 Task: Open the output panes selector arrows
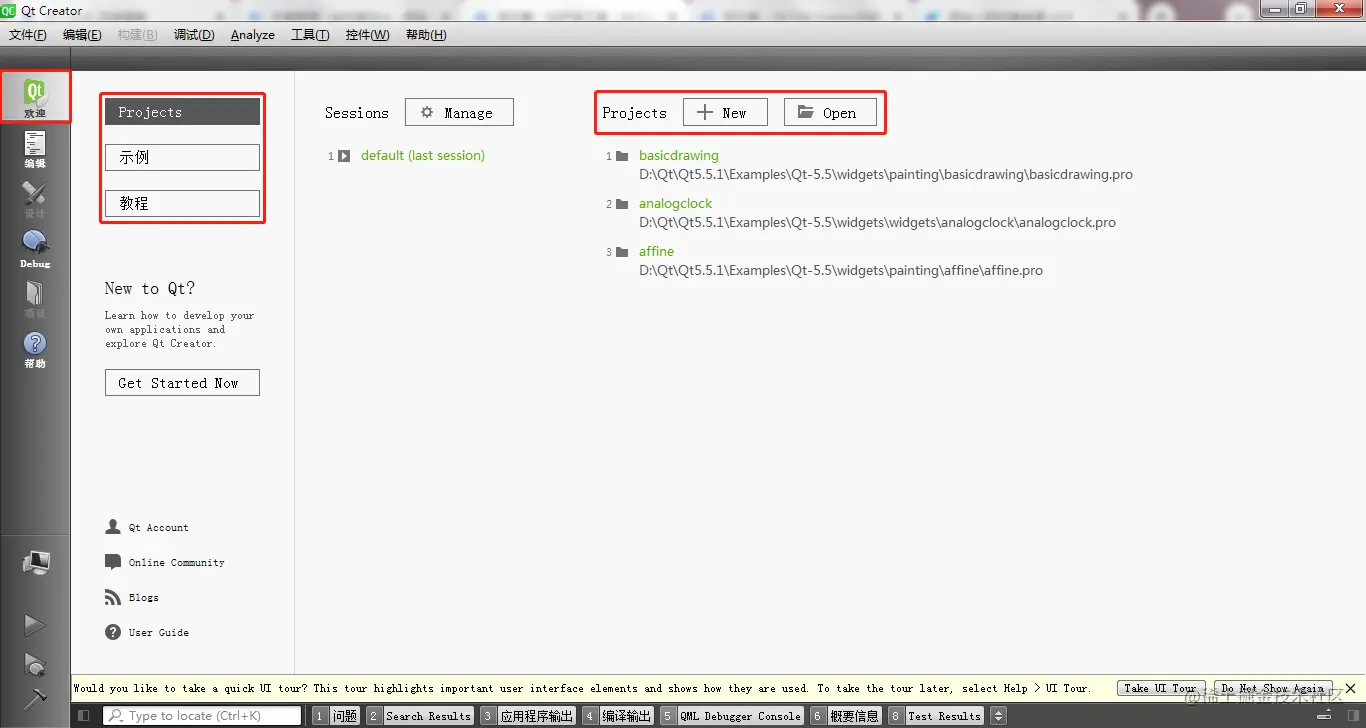point(998,716)
